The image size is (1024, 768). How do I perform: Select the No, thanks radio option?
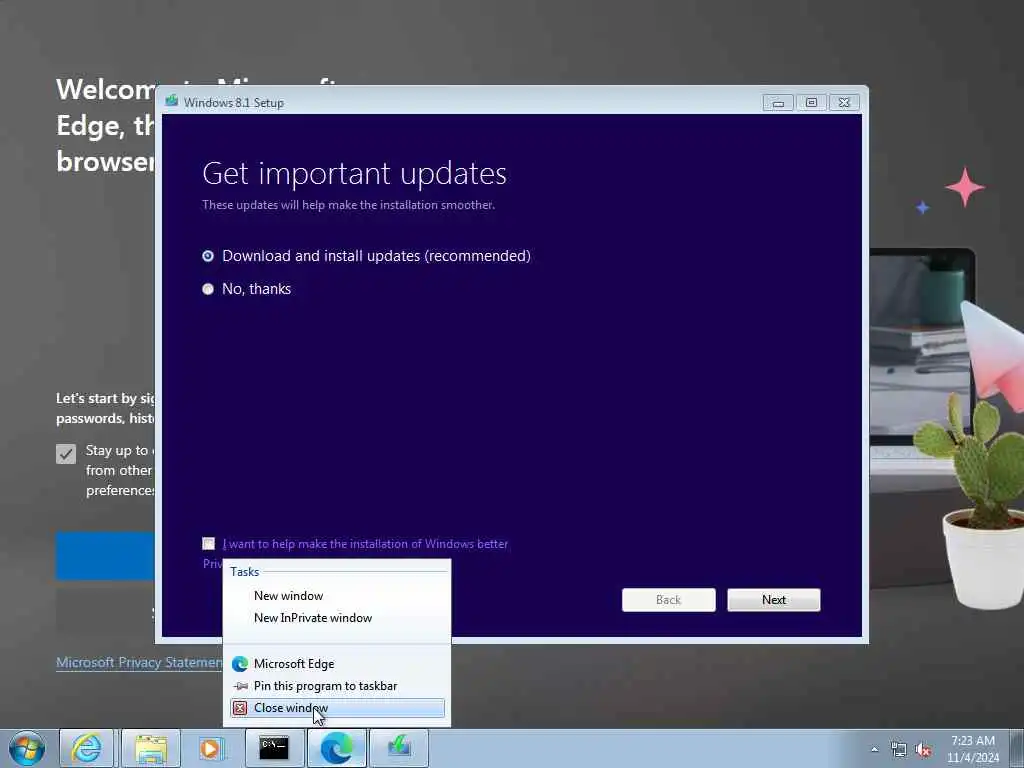[208, 289]
